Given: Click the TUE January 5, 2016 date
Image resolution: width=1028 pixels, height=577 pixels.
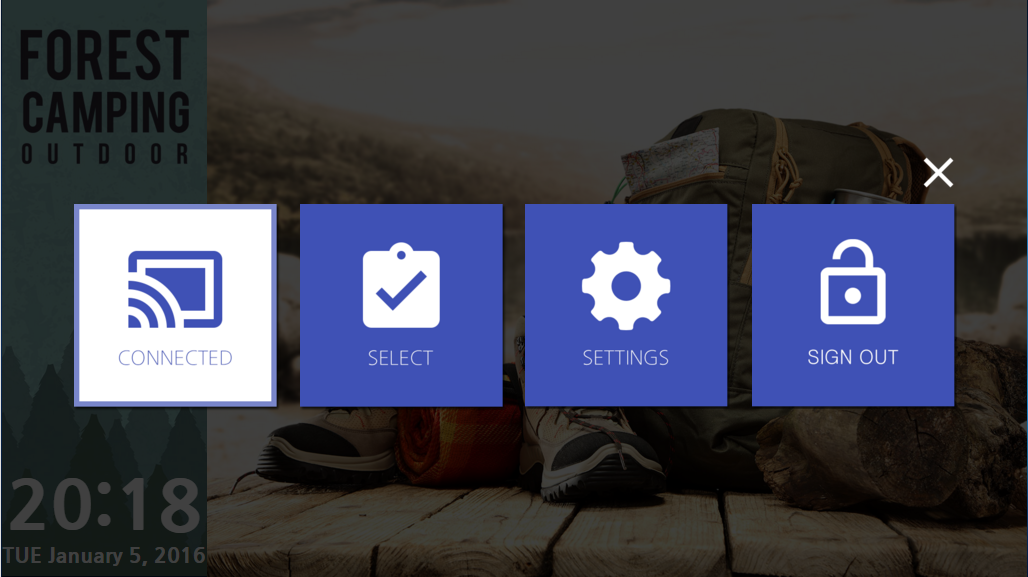Looking at the screenshot, I should [x=104, y=556].
